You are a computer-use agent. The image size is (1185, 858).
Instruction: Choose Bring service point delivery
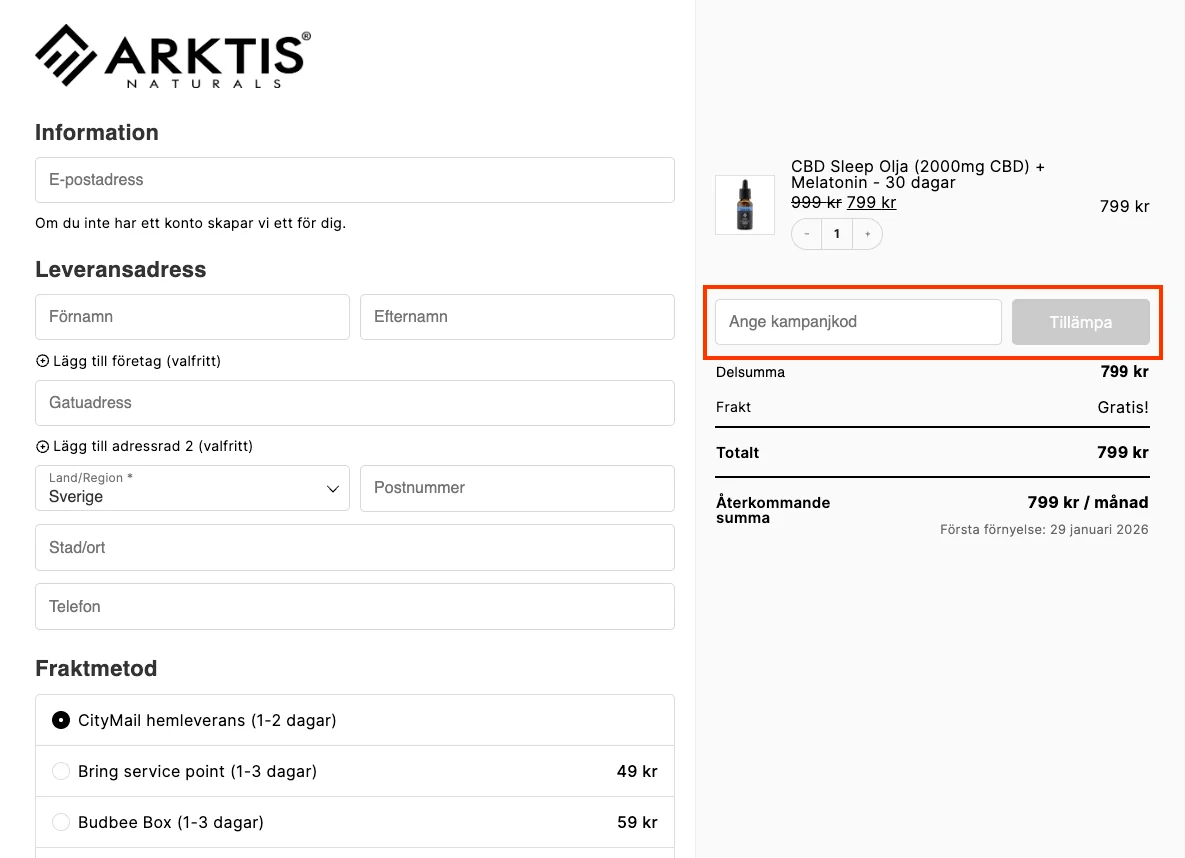click(x=60, y=770)
